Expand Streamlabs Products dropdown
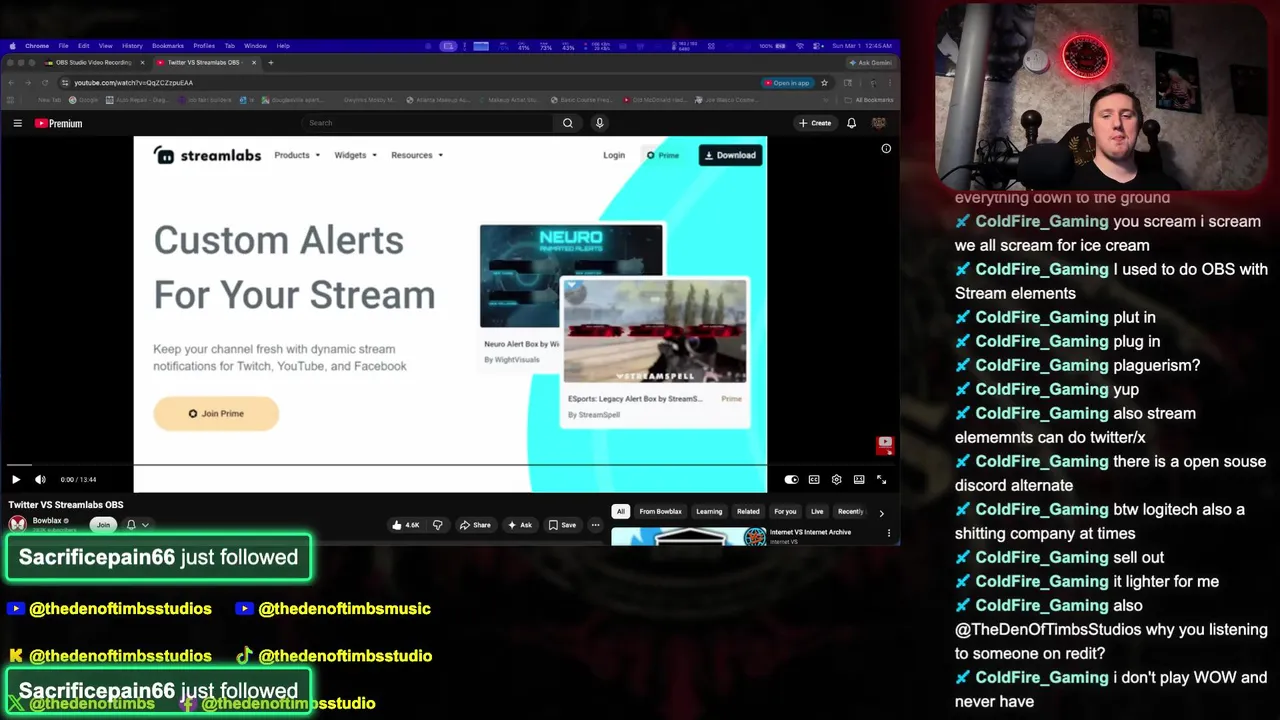1280x720 pixels. (297, 155)
